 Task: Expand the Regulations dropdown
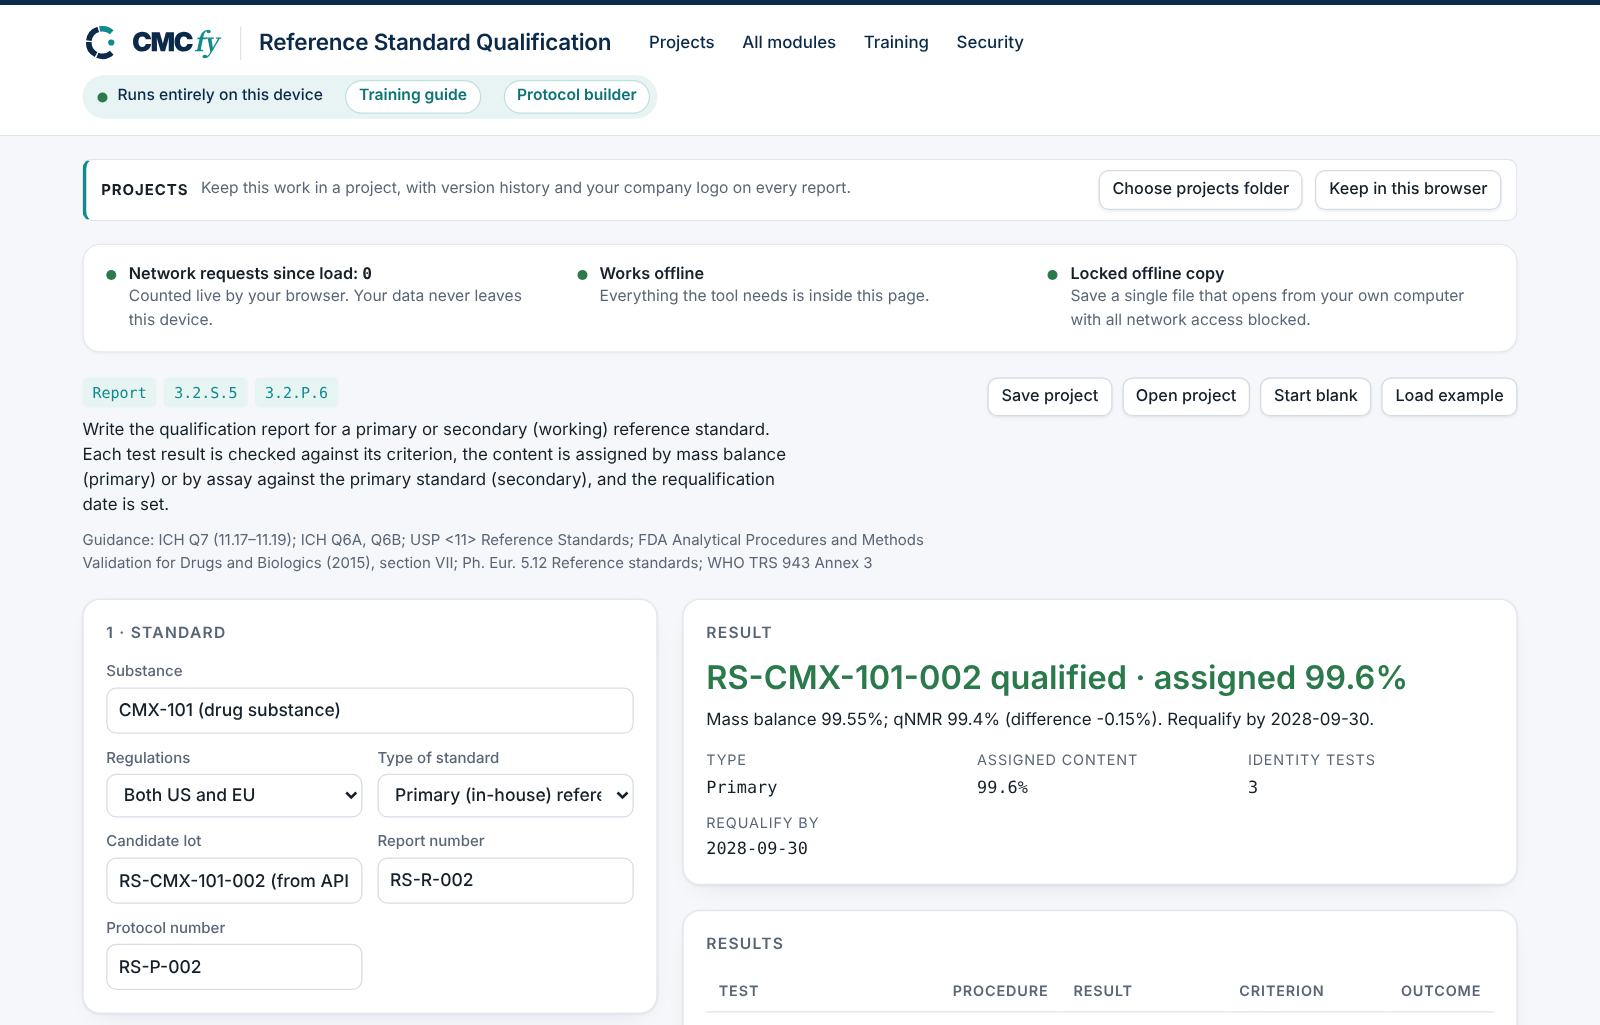click(234, 795)
